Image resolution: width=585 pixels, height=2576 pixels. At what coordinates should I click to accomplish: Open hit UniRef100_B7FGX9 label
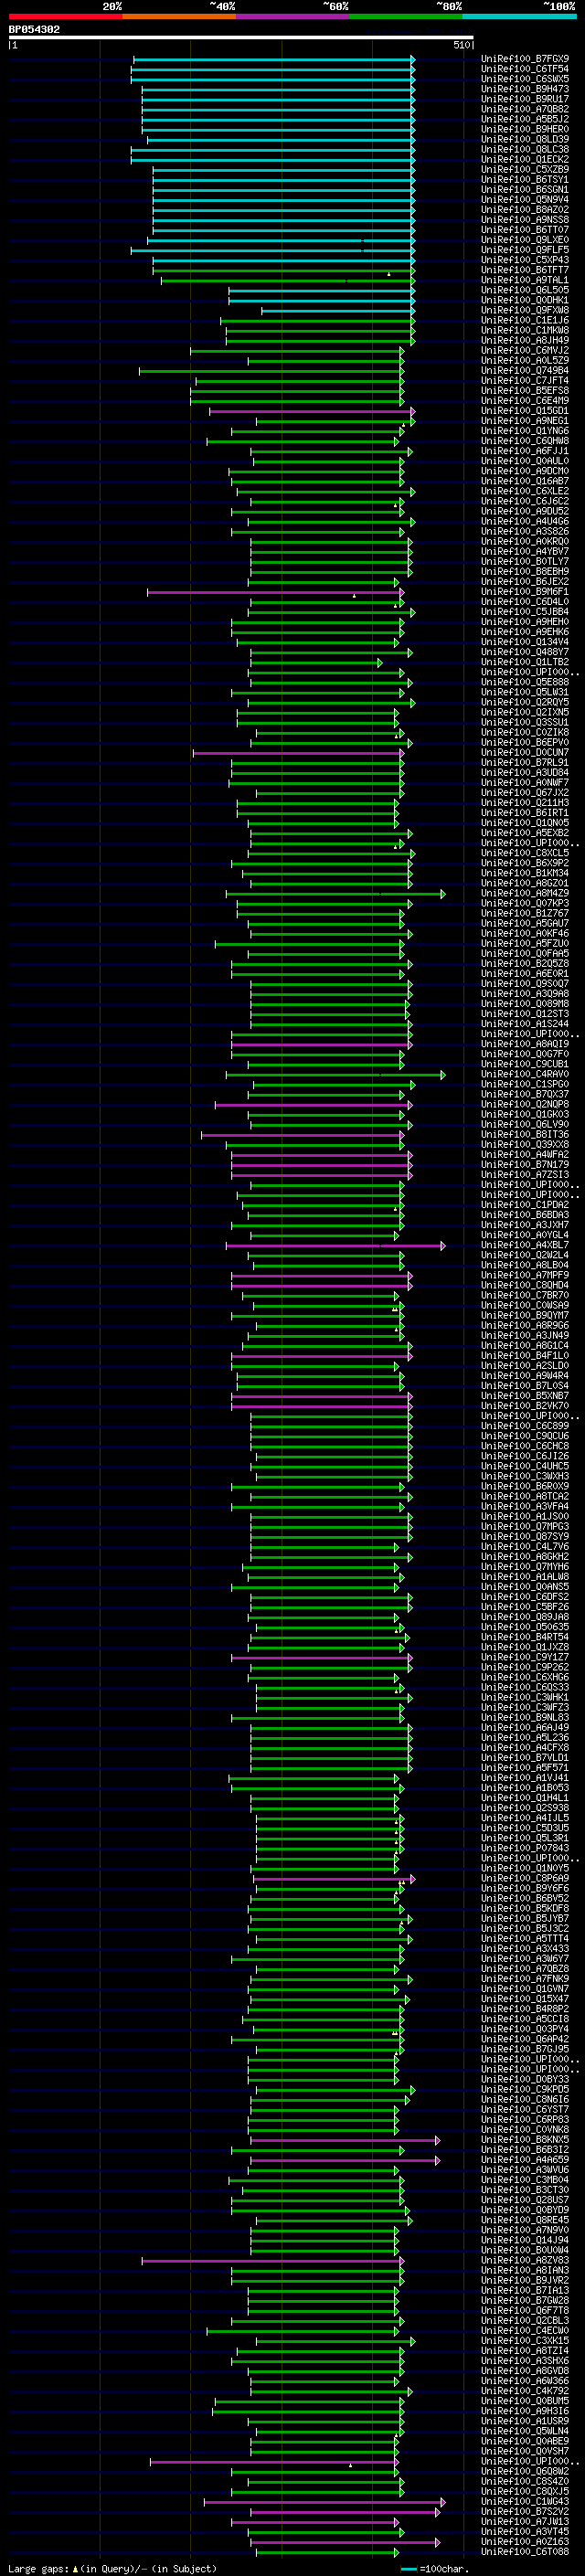(525, 59)
